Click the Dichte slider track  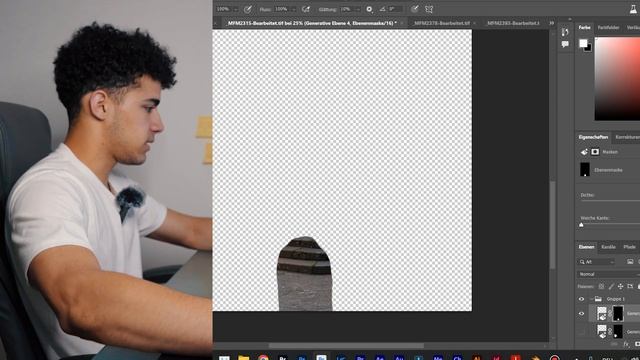(x=610, y=201)
